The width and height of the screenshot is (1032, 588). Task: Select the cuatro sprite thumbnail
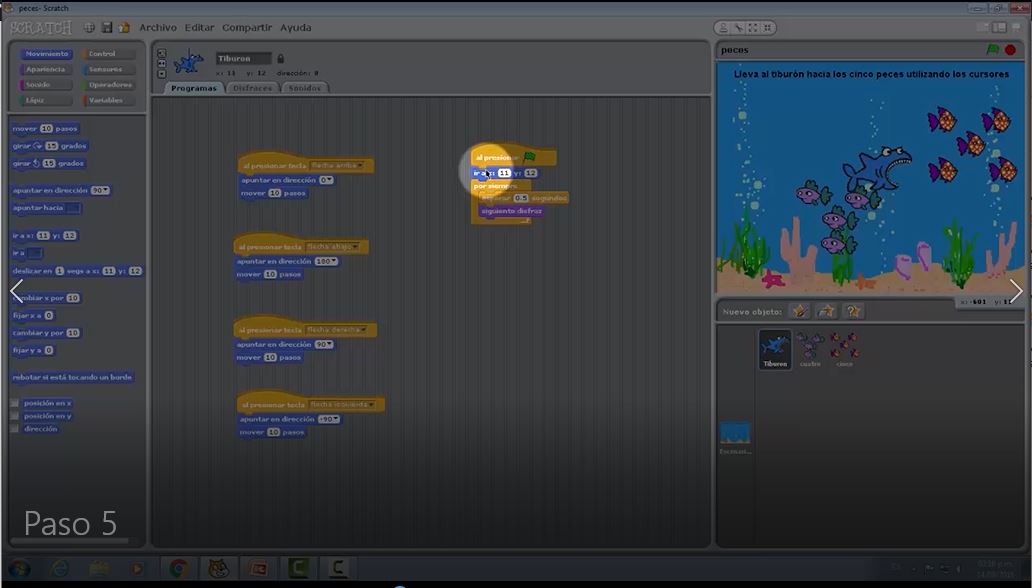[810, 349]
